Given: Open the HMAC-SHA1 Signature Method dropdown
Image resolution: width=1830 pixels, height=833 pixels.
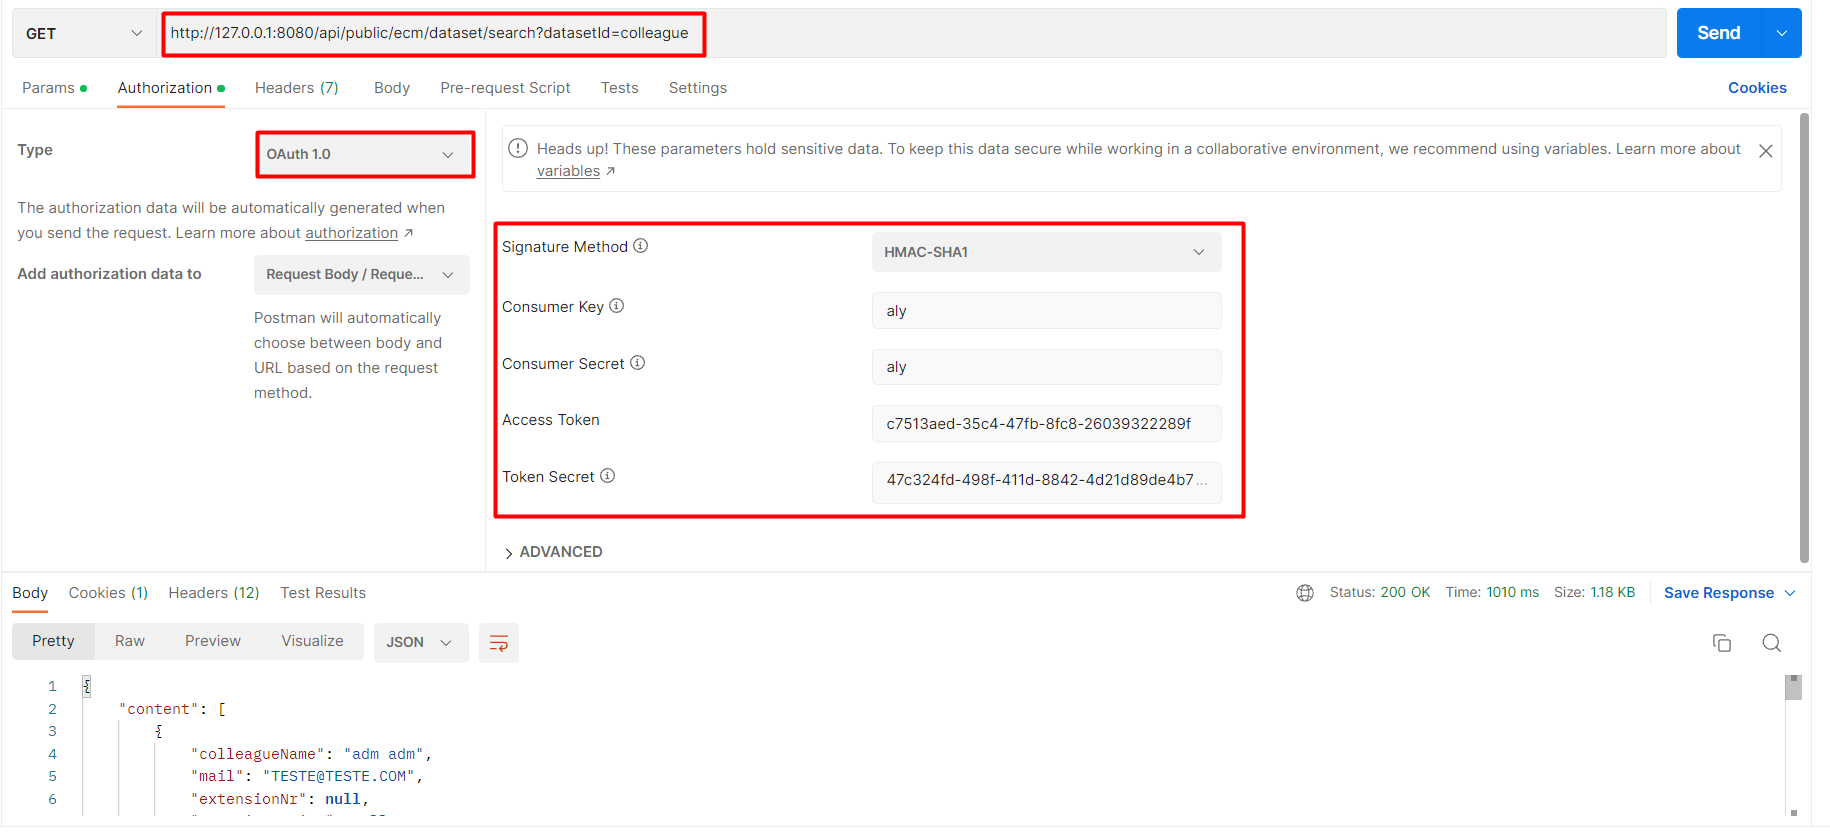Looking at the screenshot, I should (x=1047, y=252).
